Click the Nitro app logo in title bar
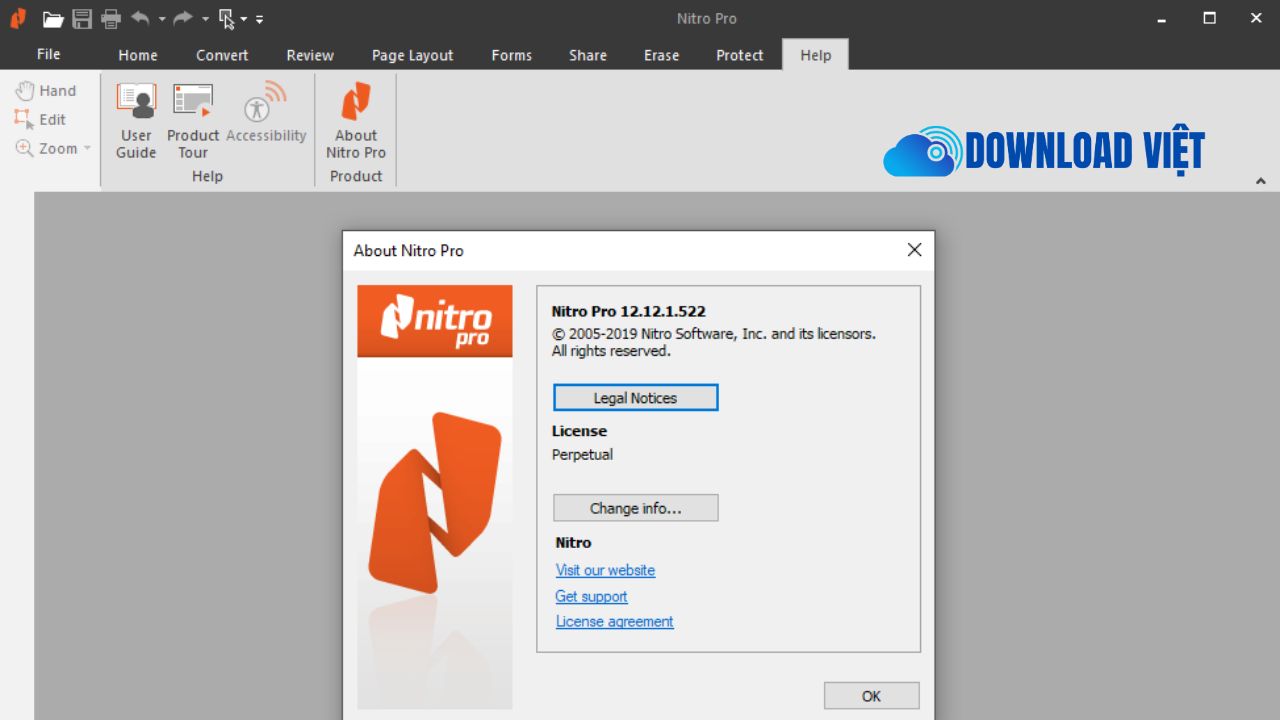The height and width of the screenshot is (720, 1280). [x=18, y=18]
